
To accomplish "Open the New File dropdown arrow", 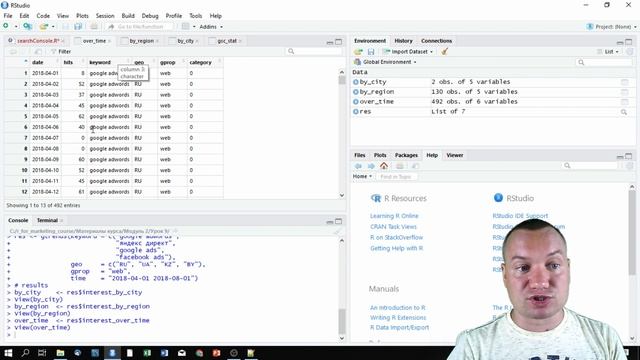I will 16,27.
